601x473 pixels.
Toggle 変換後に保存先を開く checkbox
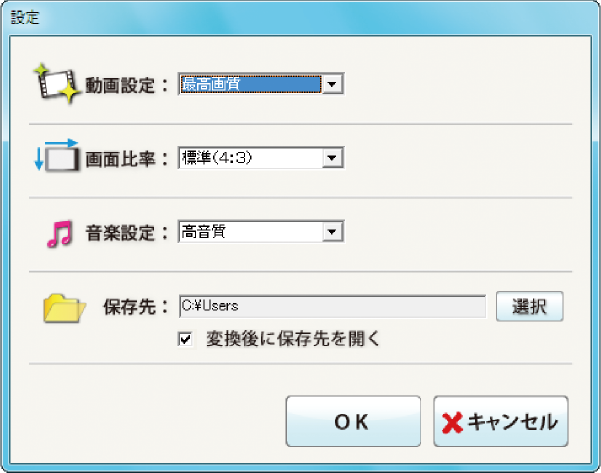(186, 339)
